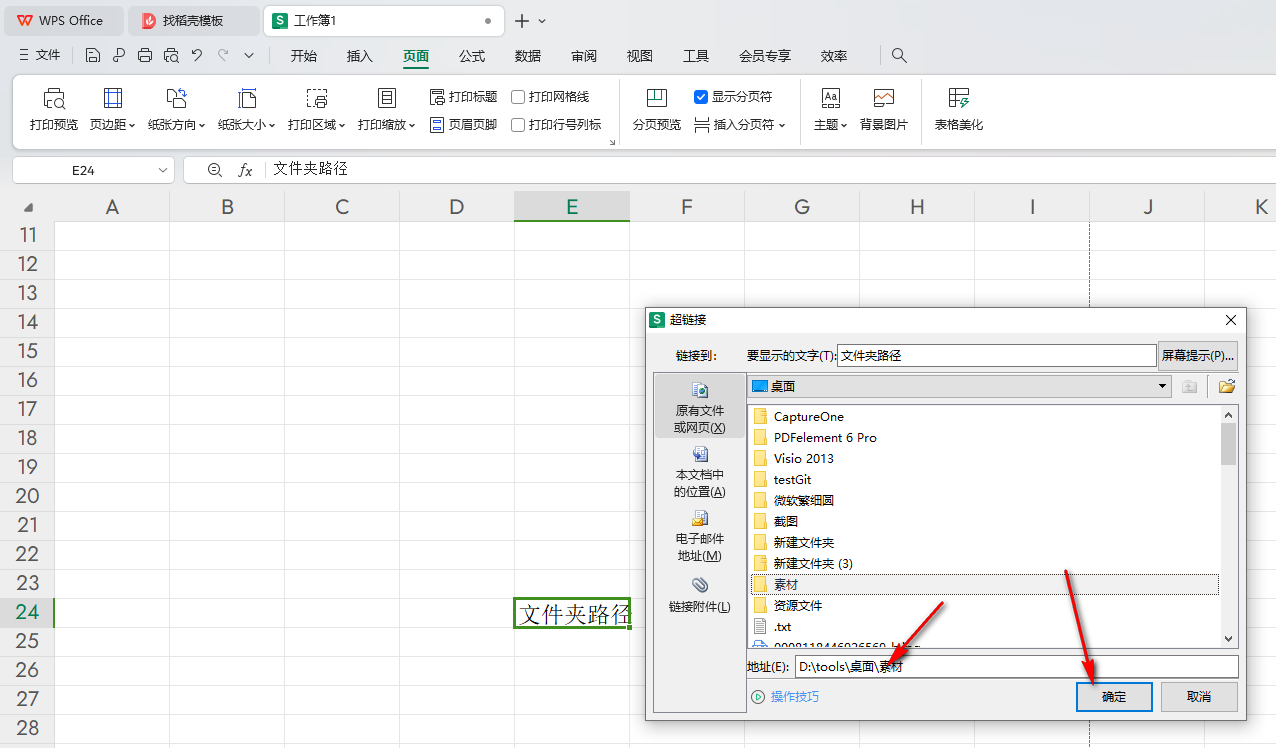Expand the quick access toolbar chevron
The width and height of the screenshot is (1276, 748).
click(249, 55)
